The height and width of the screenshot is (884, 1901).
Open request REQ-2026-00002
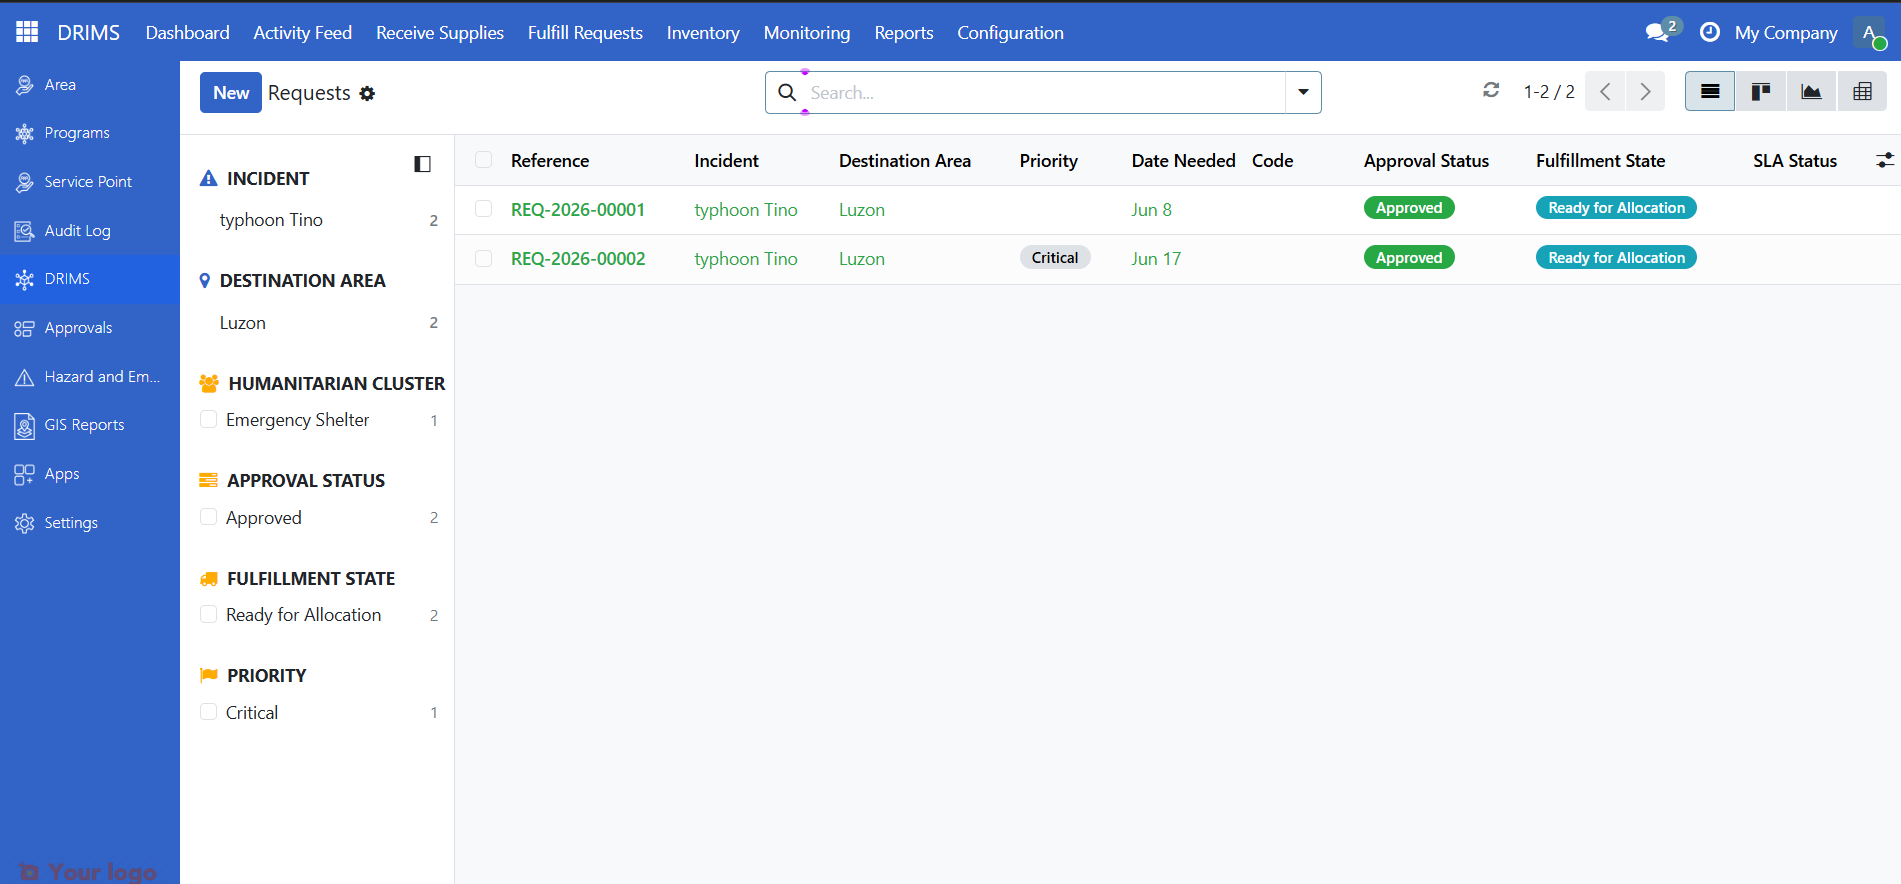[x=578, y=259]
